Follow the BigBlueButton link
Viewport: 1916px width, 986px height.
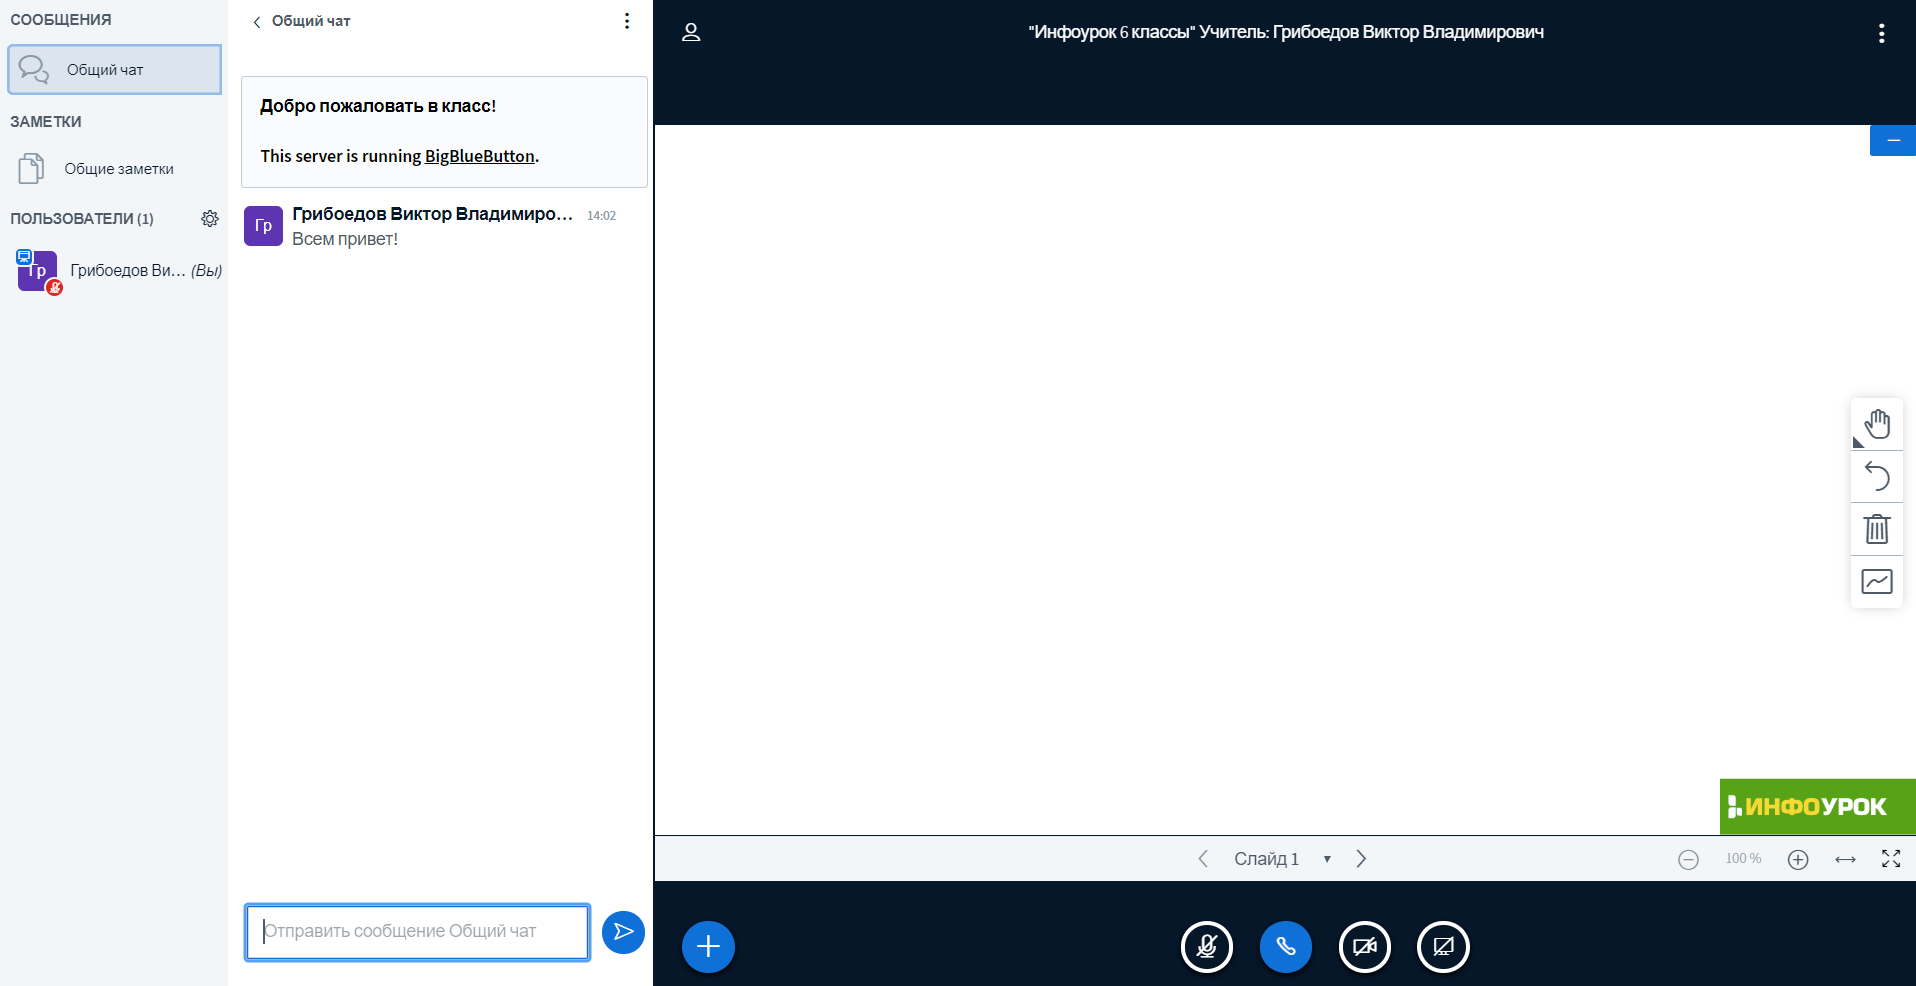(x=479, y=156)
